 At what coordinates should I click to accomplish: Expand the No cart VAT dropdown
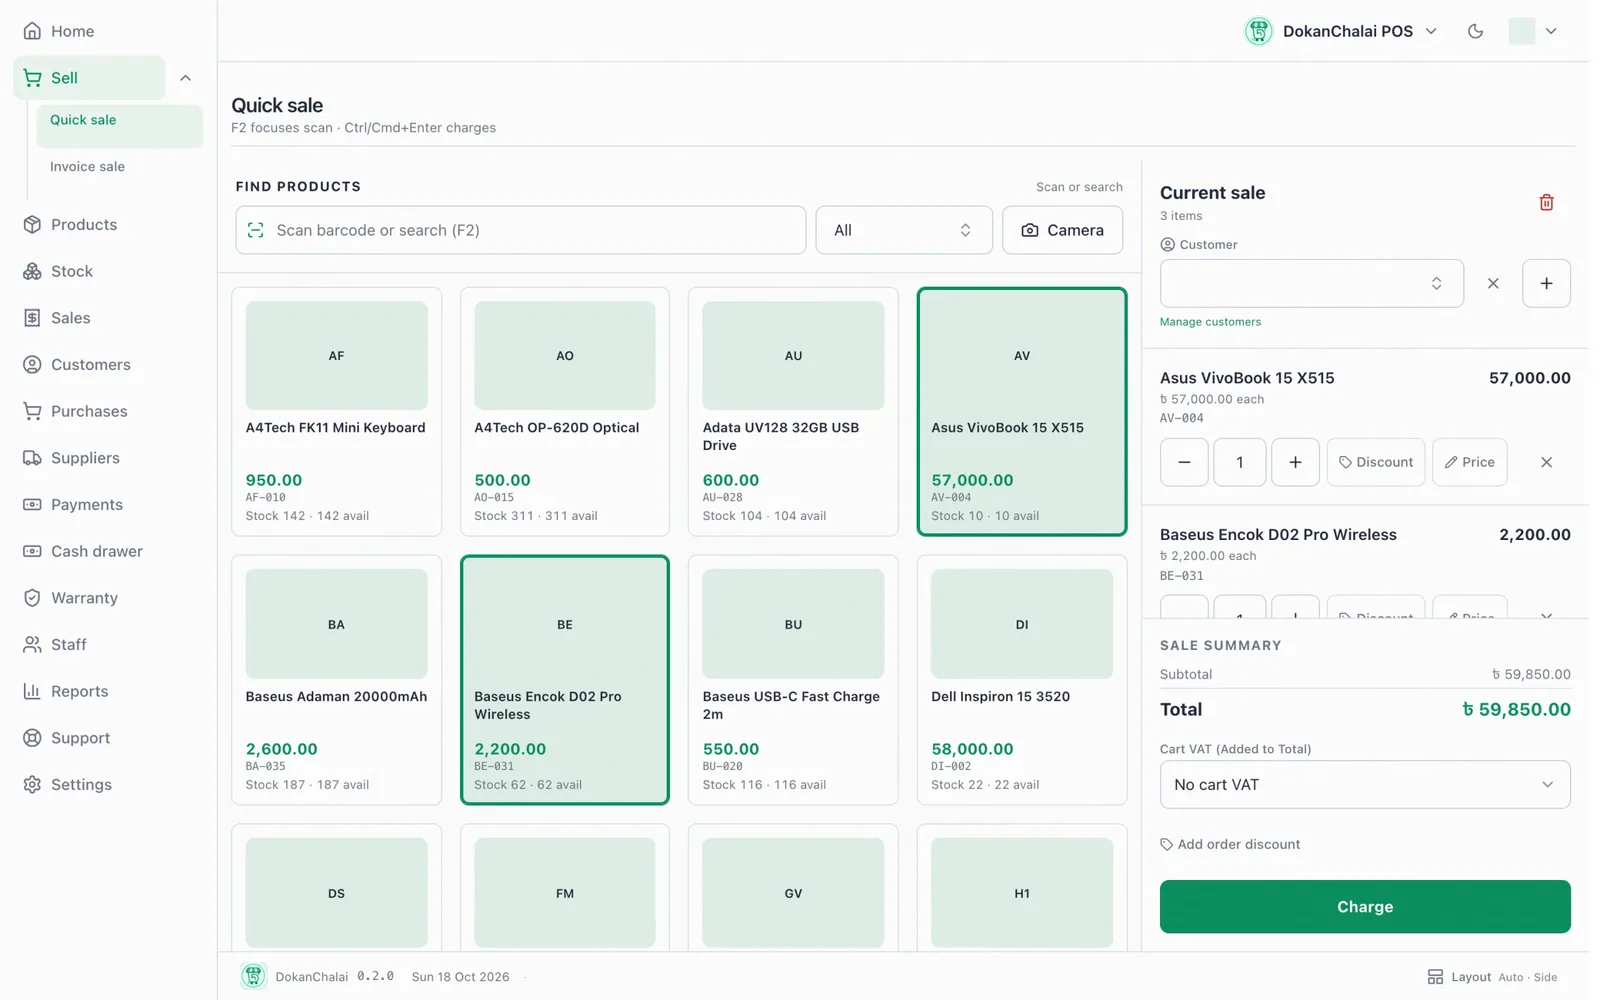pyautogui.click(x=1365, y=785)
